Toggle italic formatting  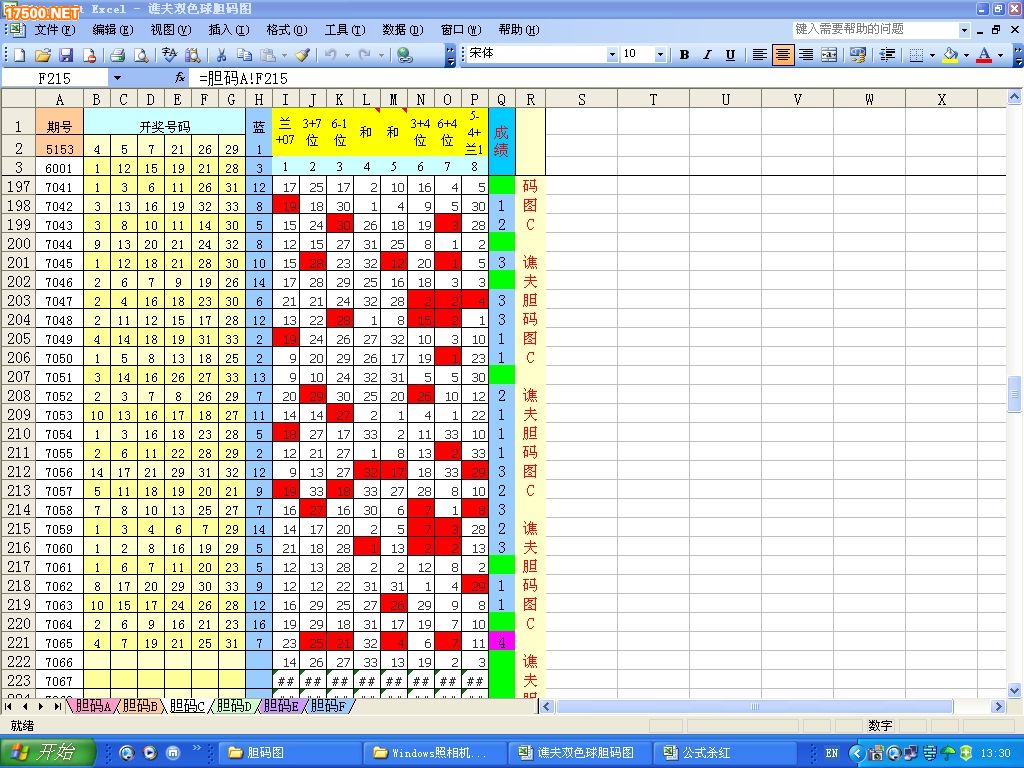click(x=707, y=55)
